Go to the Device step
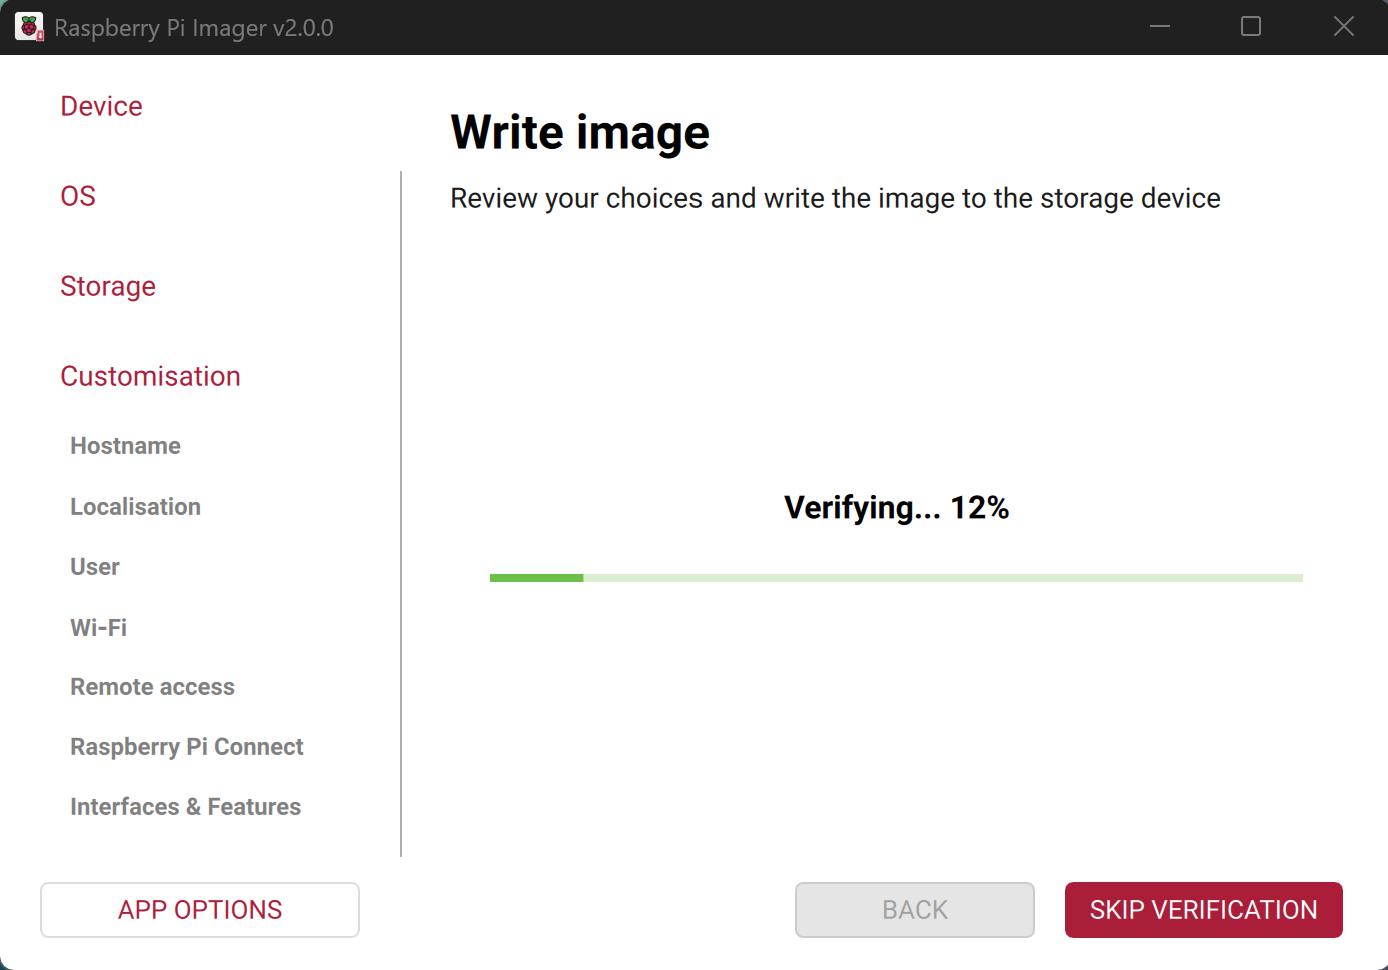This screenshot has width=1388, height=970. (101, 106)
